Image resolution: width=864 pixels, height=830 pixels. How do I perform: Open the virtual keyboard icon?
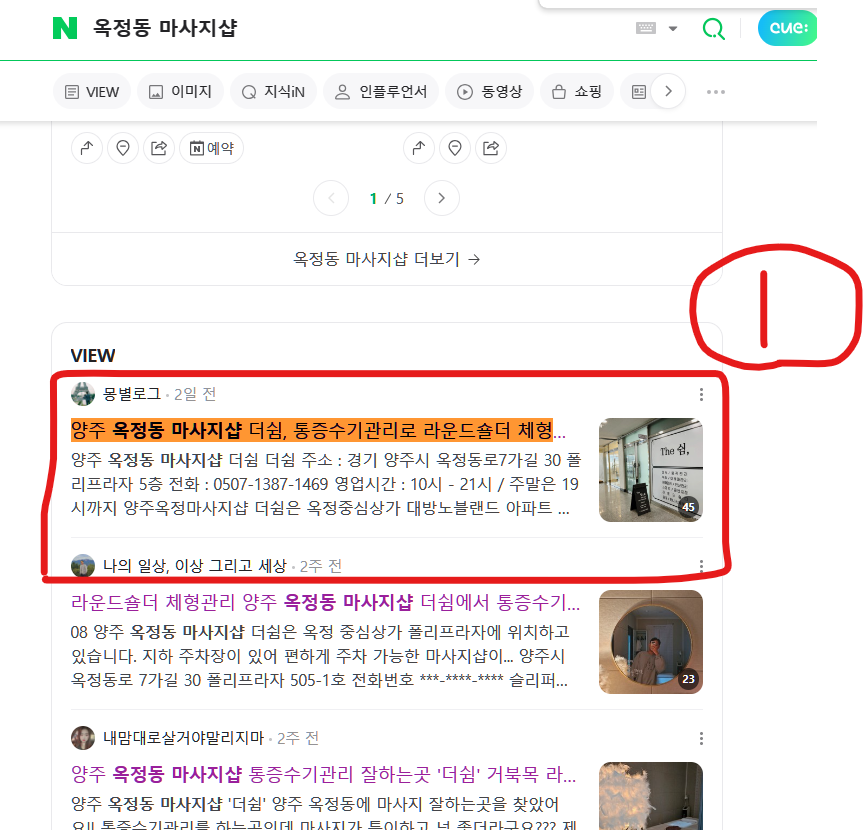tap(646, 28)
